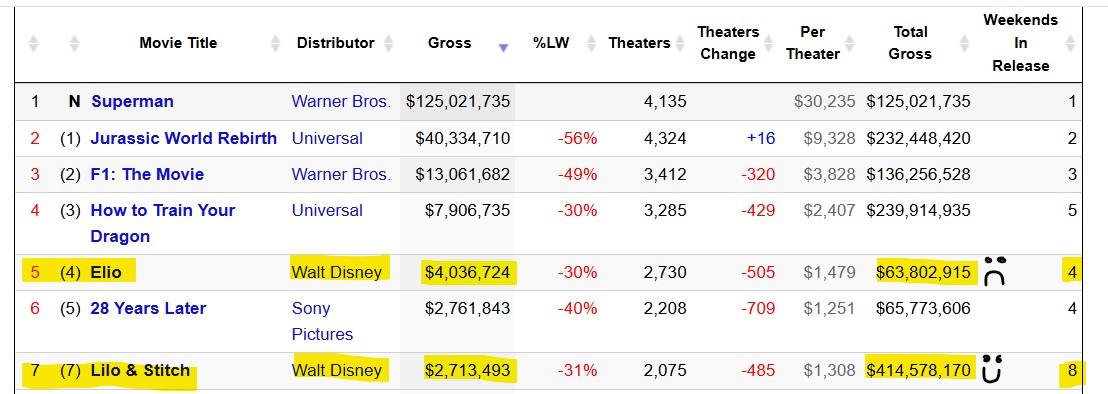The width and height of the screenshot is (1108, 394).
Task: Open How to Train Your Dragon link
Action: pos(163,223)
